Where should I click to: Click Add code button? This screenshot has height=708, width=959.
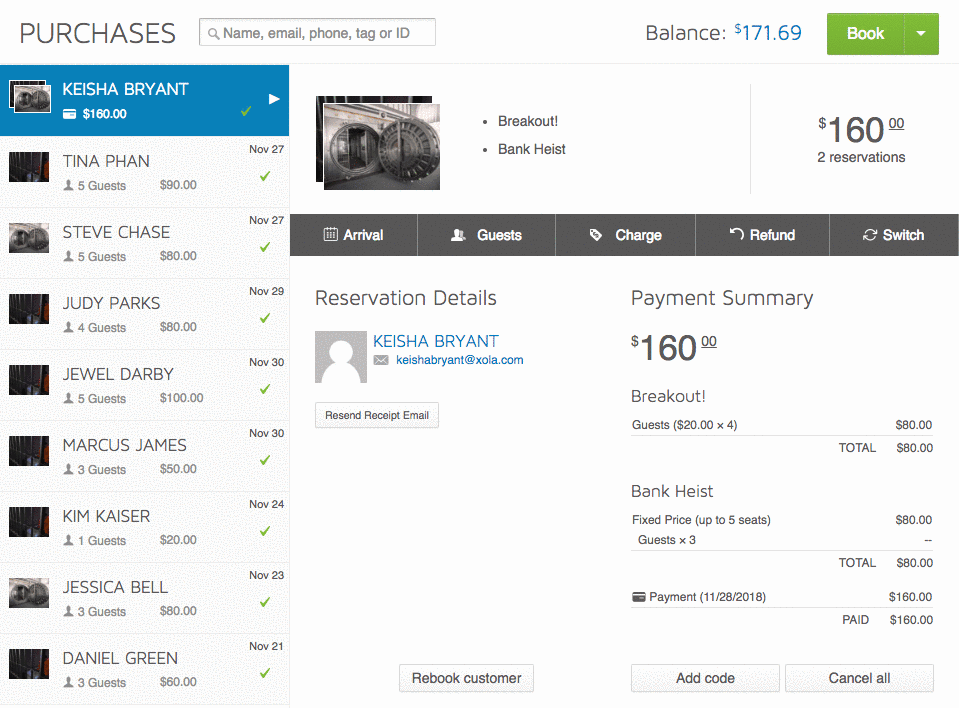pyautogui.click(x=705, y=678)
